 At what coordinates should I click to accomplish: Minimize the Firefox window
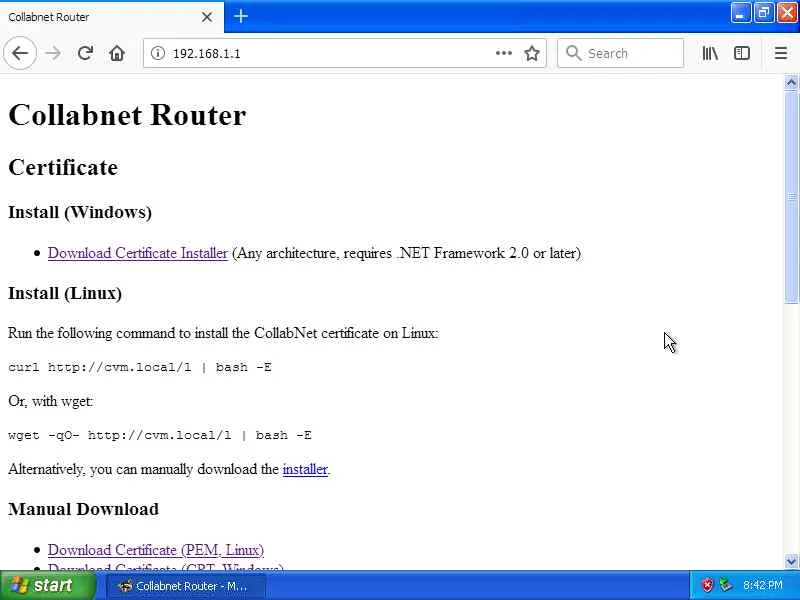[x=740, y=13]
